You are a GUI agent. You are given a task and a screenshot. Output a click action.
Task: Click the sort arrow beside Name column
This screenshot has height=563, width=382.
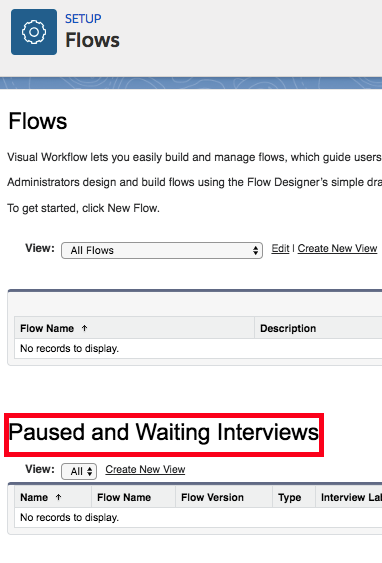coord(59,497)
